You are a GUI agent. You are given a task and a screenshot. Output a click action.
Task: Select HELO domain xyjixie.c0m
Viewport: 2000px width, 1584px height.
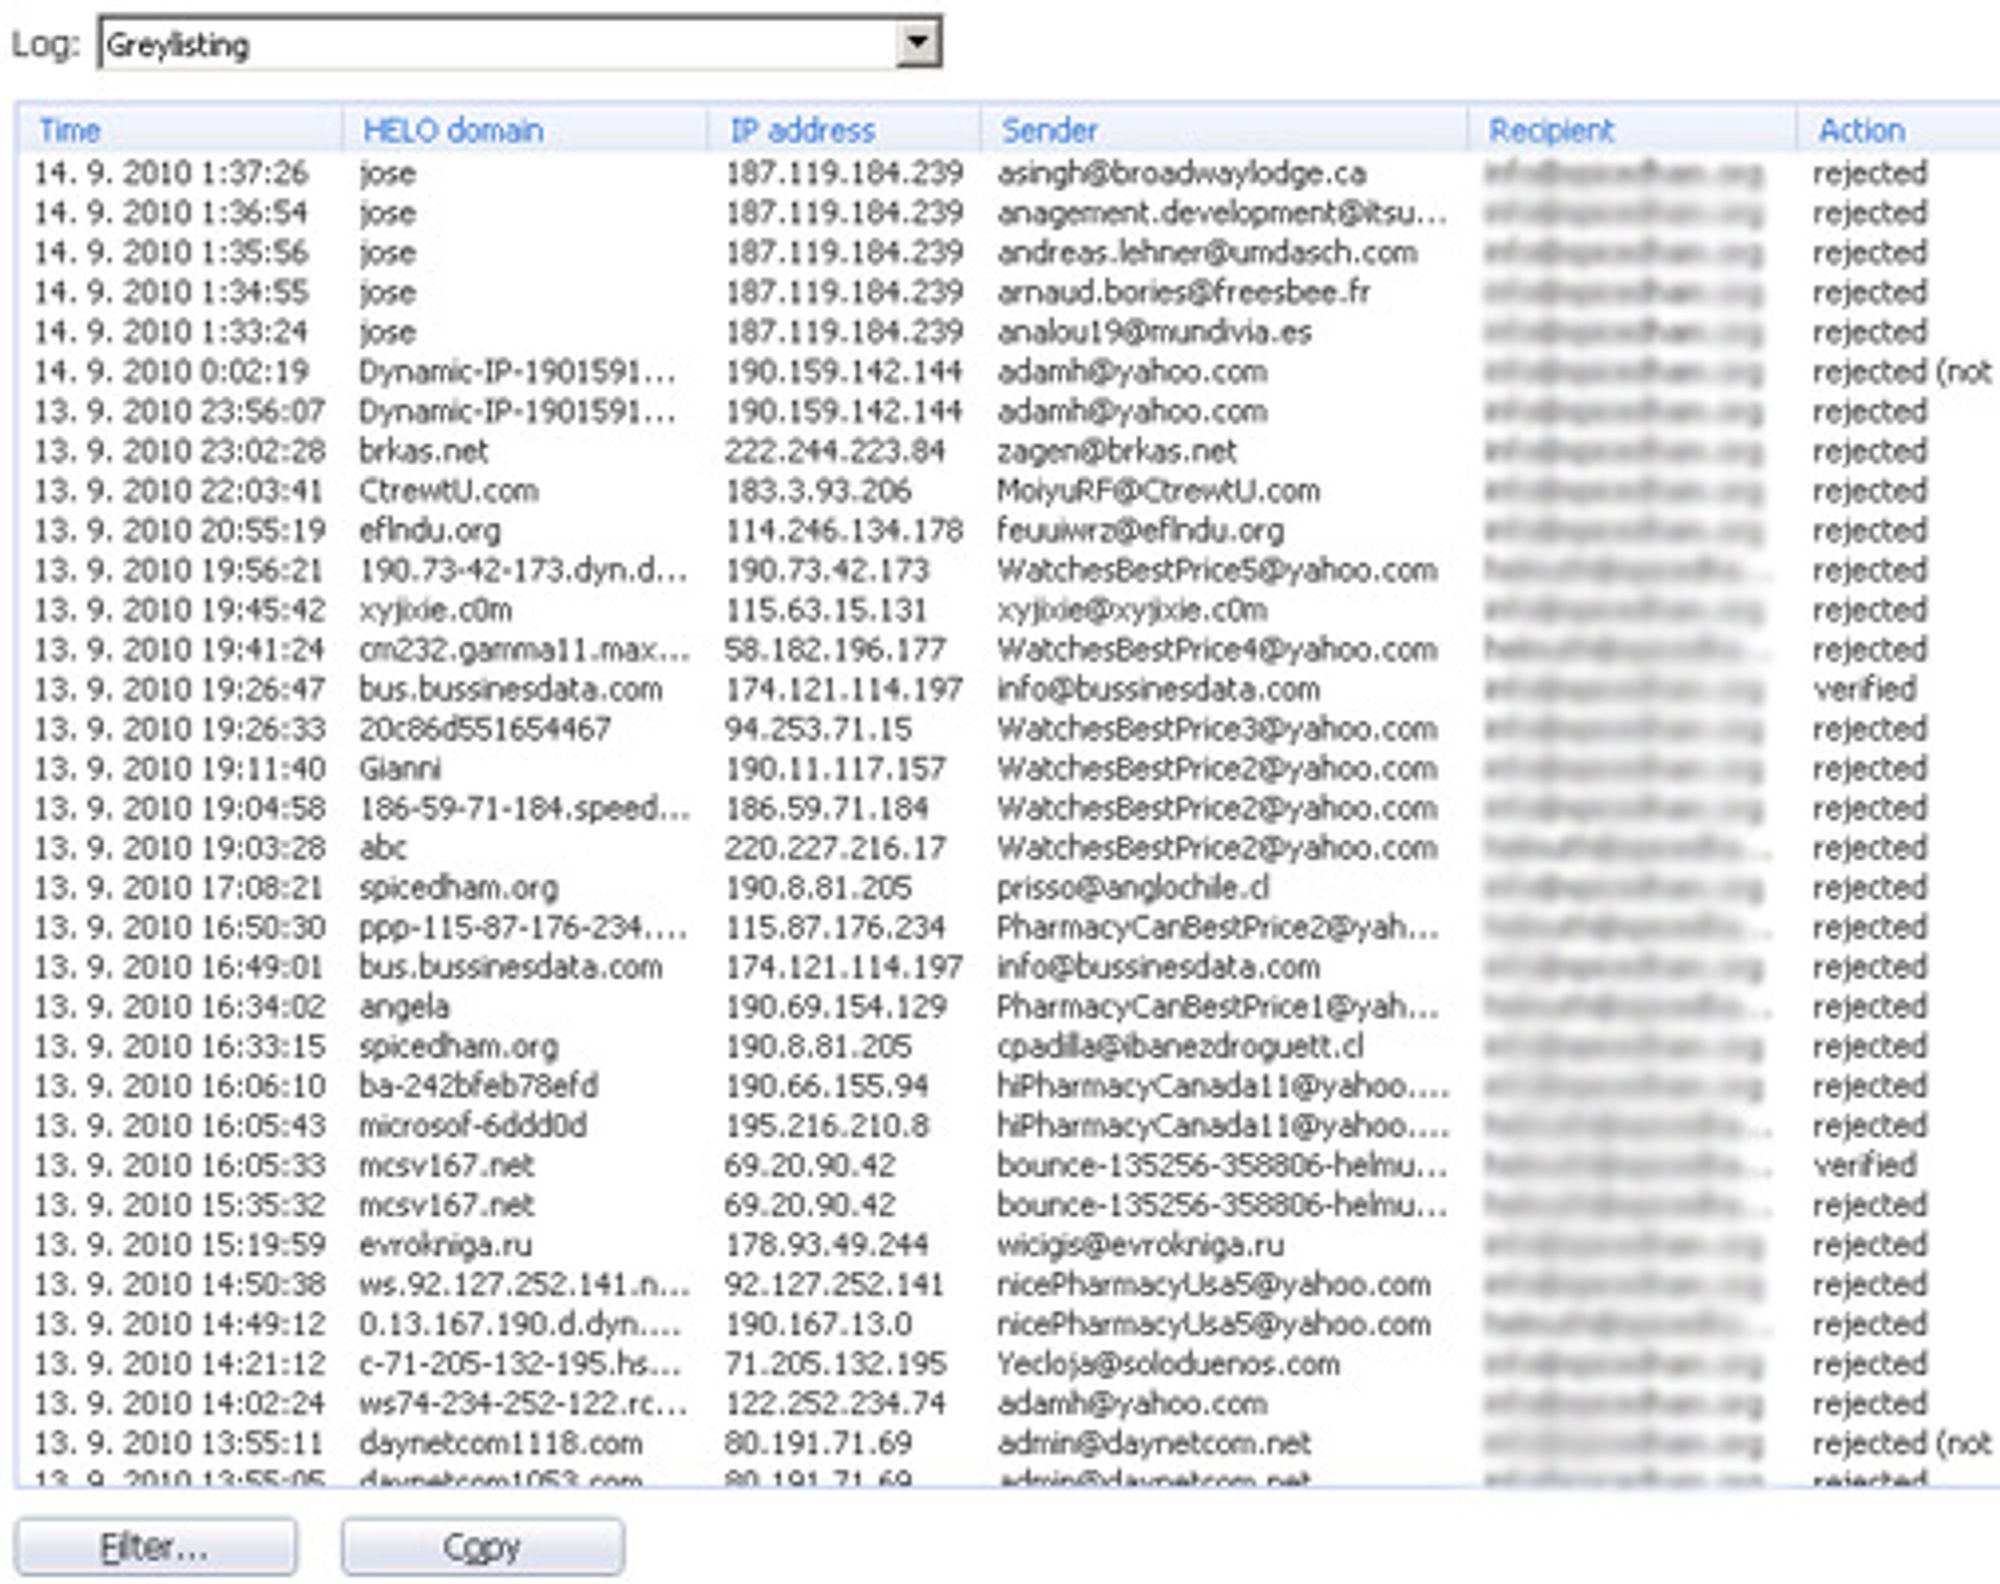(436, 610)
